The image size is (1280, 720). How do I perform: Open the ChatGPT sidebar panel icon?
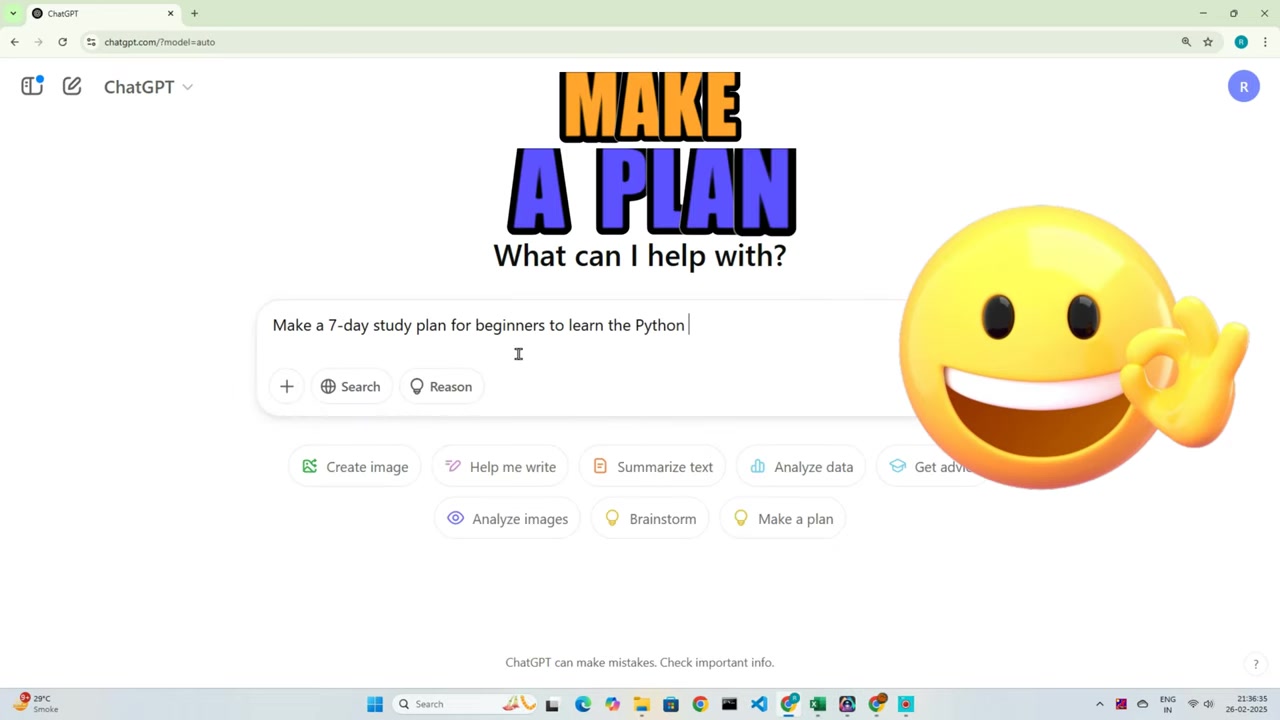(32, 86)
